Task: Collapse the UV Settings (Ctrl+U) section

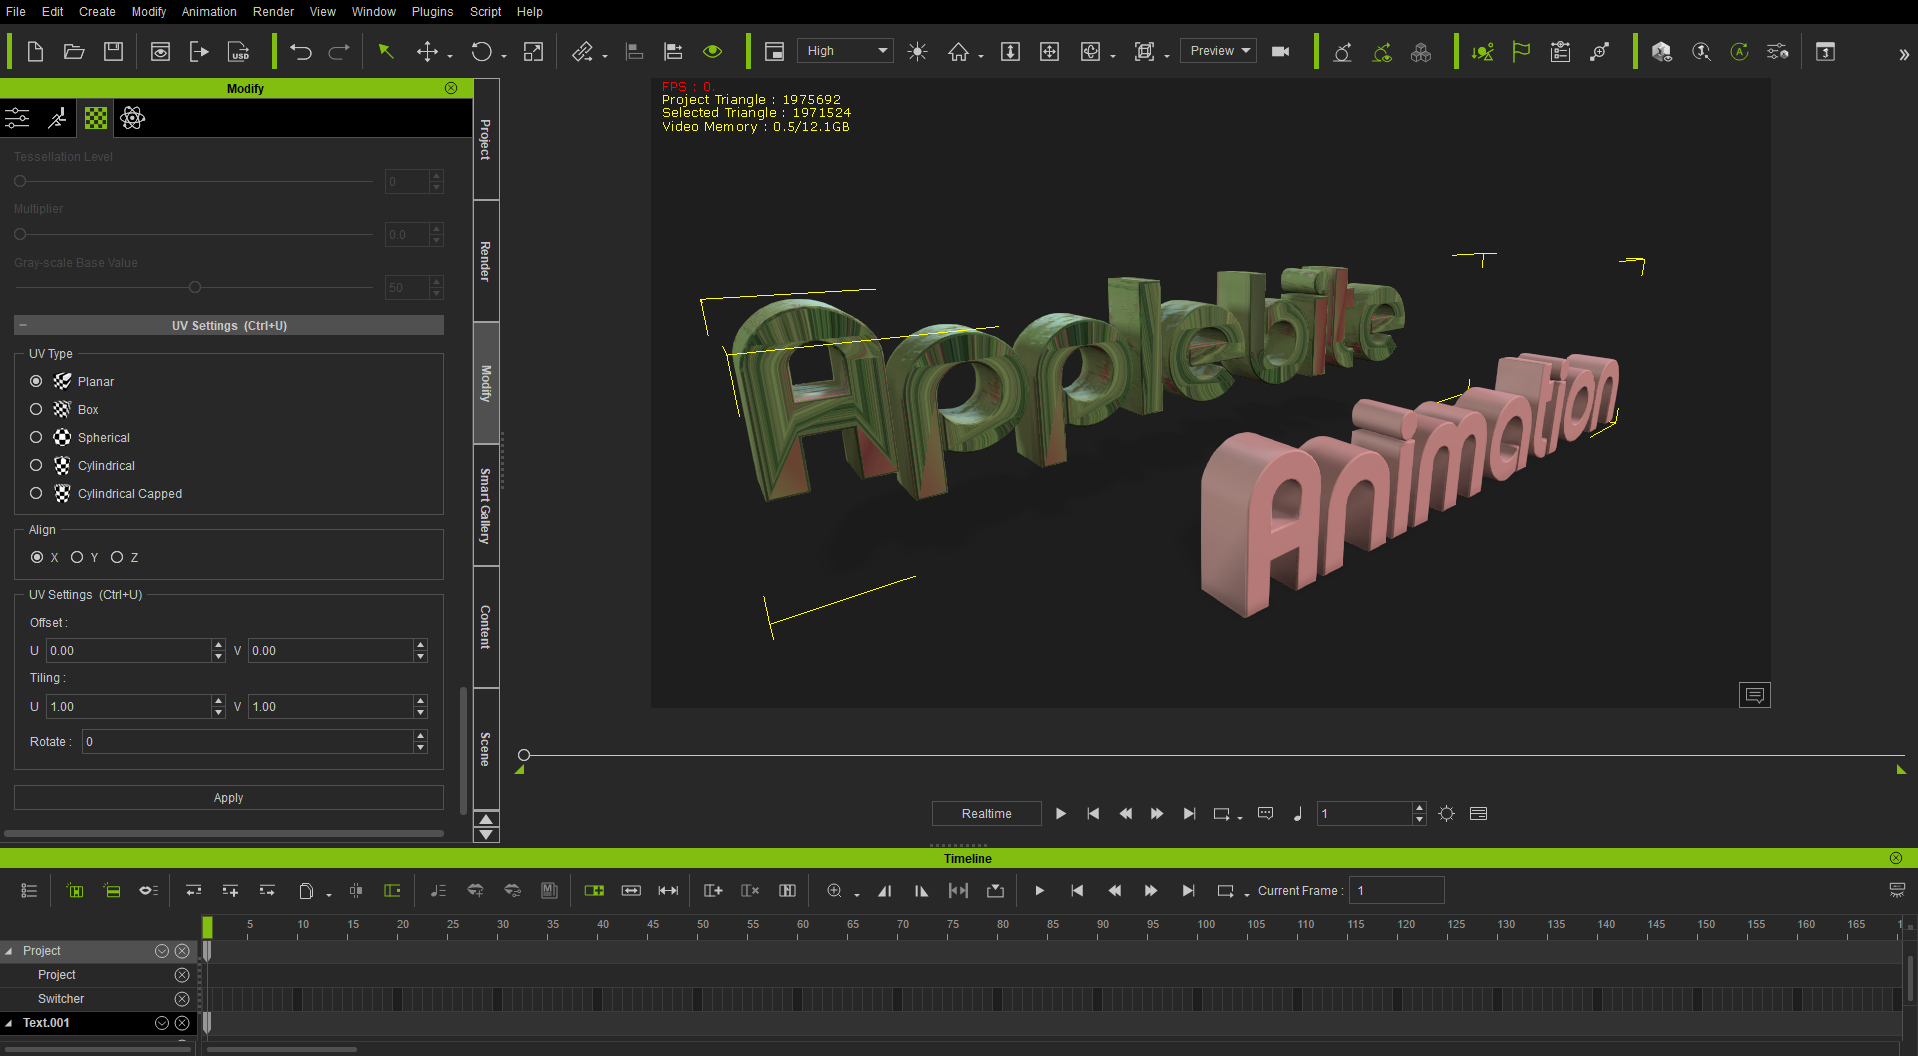Action: point(23,325)
